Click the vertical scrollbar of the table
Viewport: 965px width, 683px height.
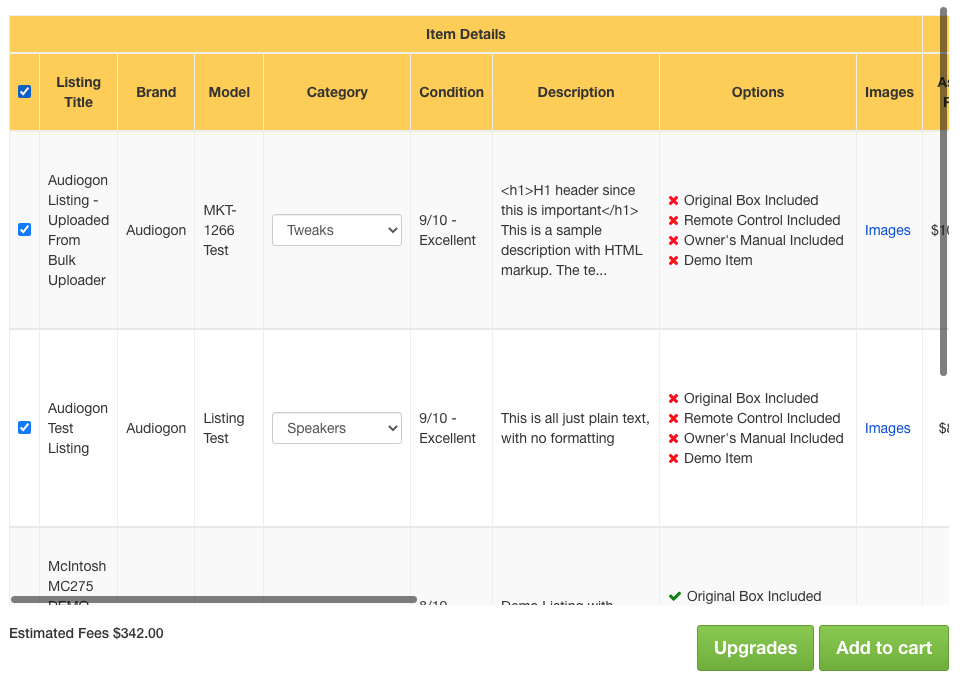pyautogui.click(x=943, y=191)
